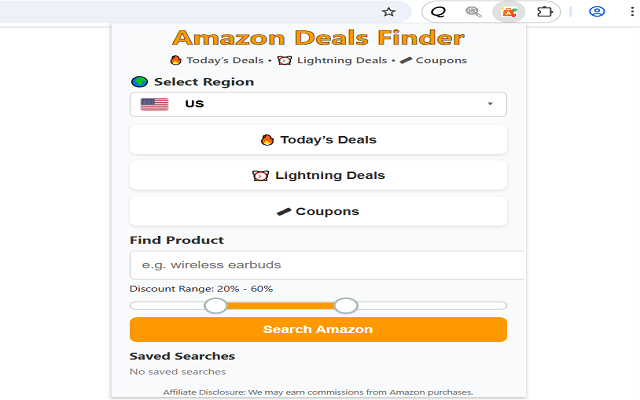
Task: Click the maximum discount slider handle
Action: [345, 305]
